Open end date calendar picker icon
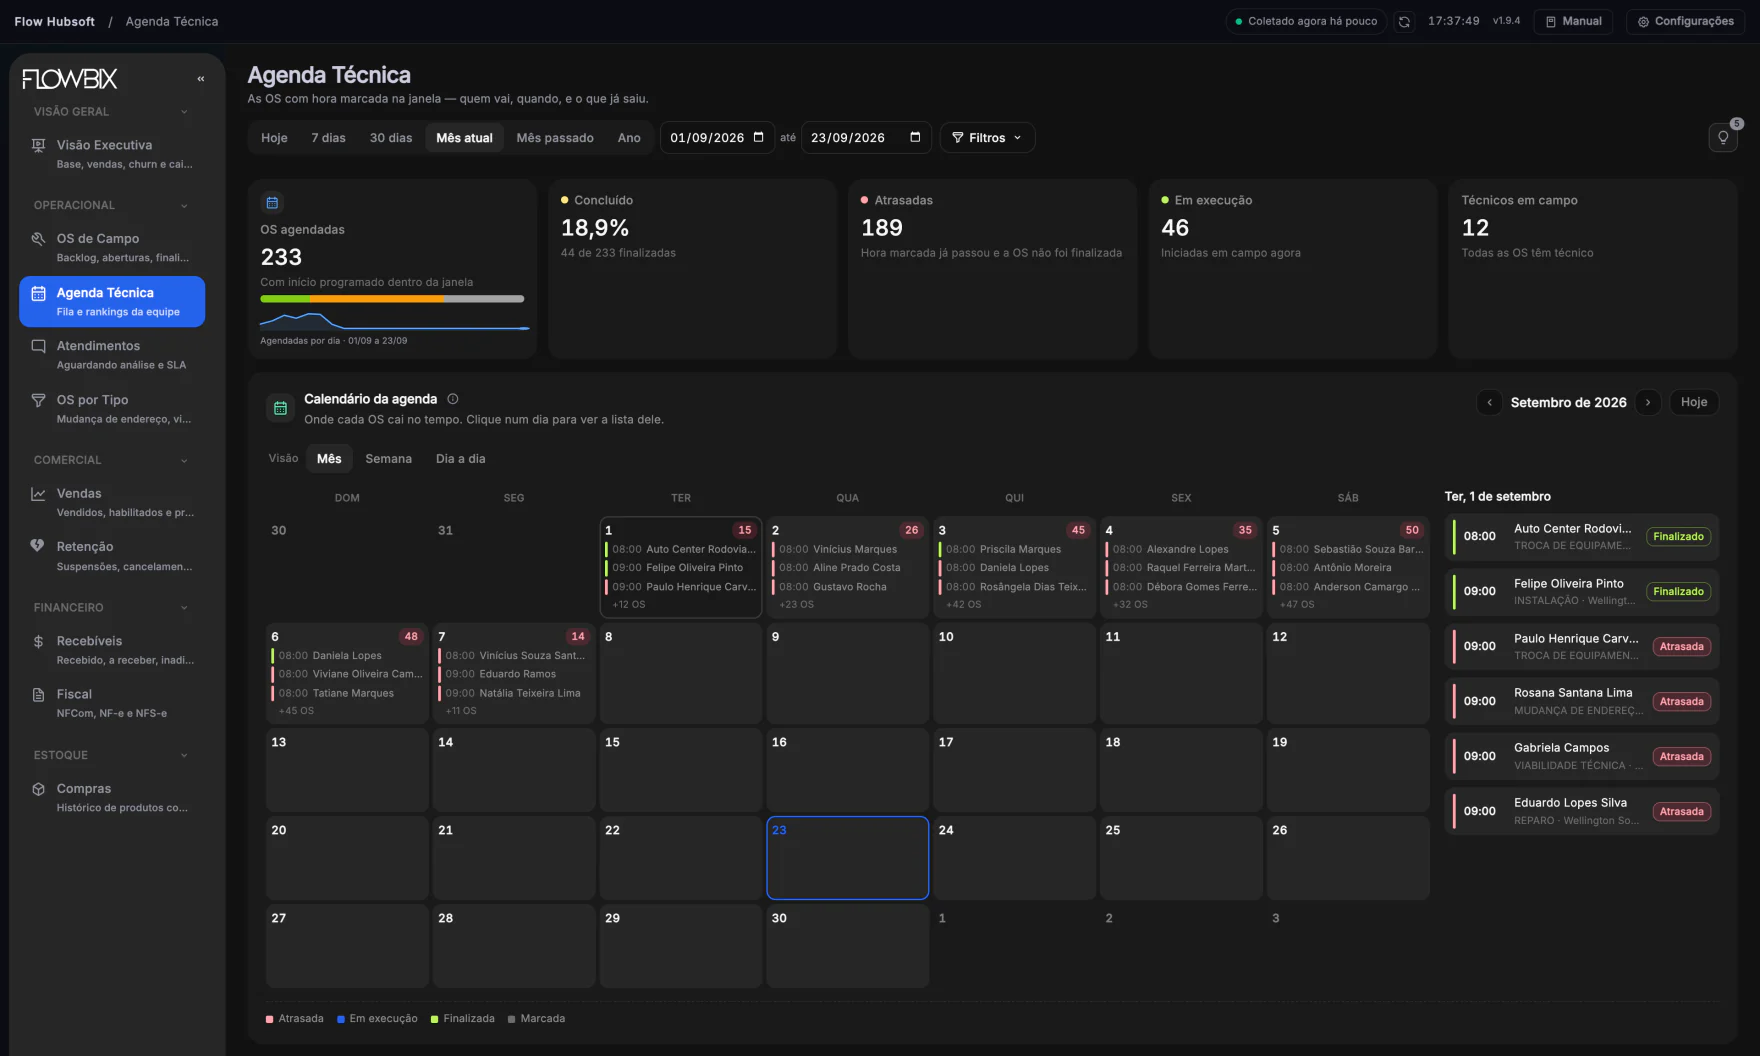The height and width of the screenshot is (1056, 1760). 915,137
